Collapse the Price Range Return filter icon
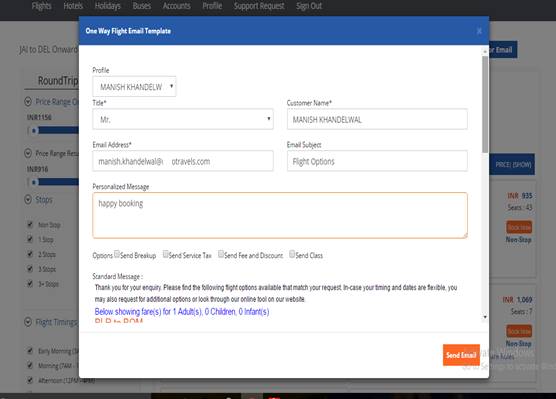The height and width of the screenshot is (399, 556). tap(28, 153)
